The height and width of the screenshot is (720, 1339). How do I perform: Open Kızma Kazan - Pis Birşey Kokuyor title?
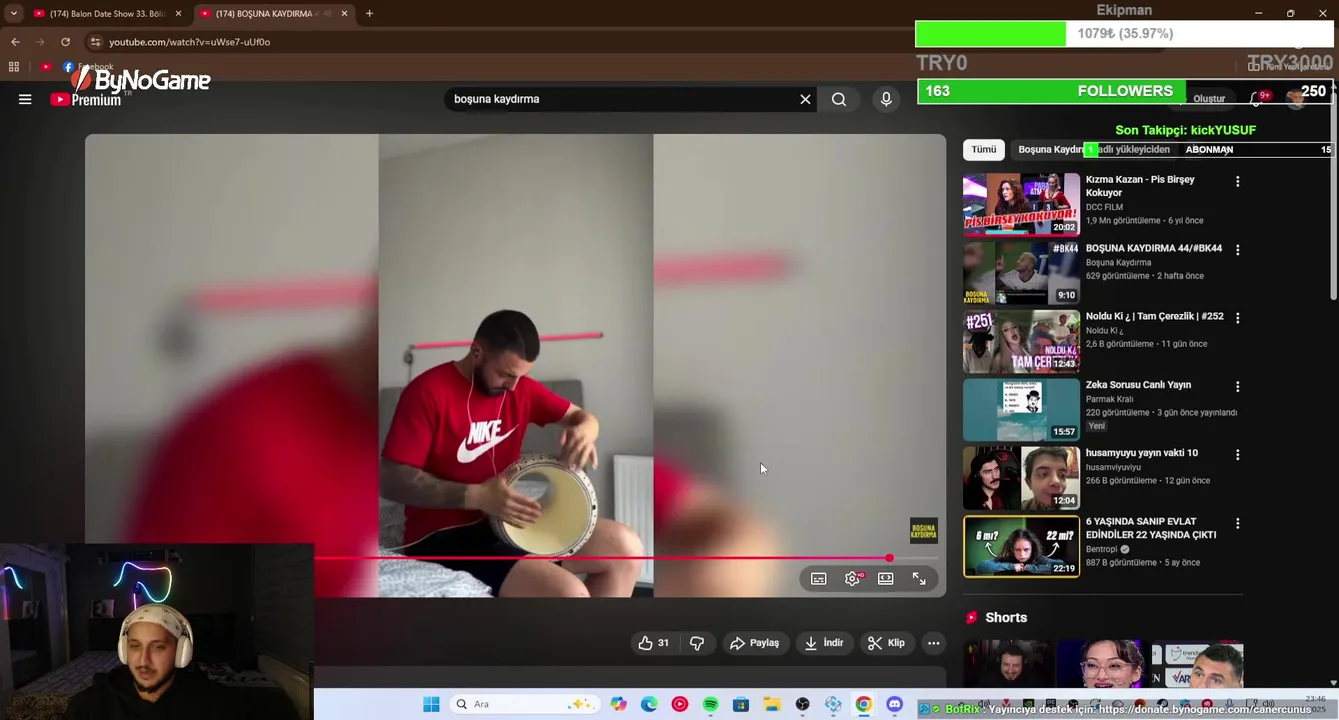click(1140, 186)
